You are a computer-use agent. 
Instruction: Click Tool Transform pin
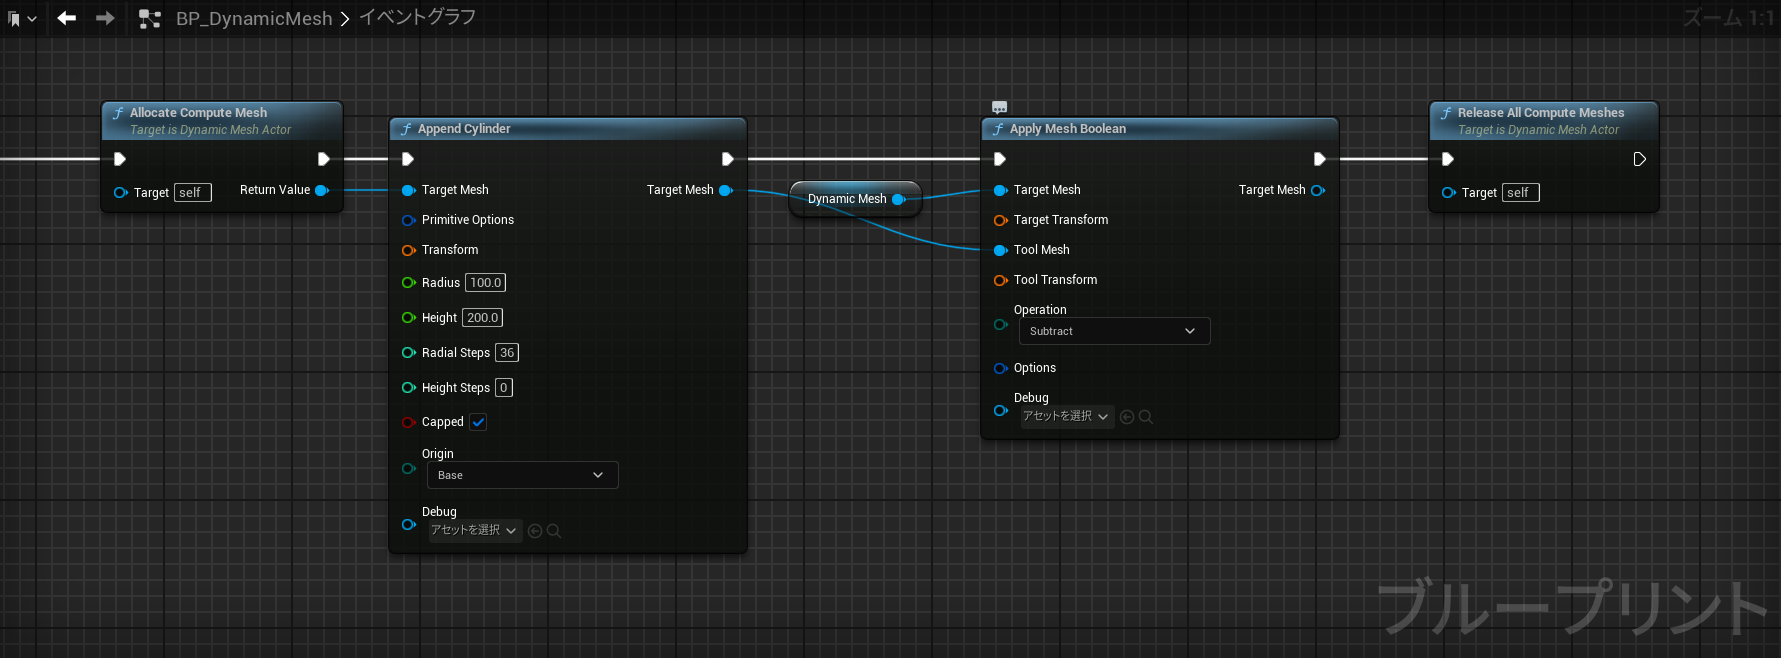pos(1001,280)
